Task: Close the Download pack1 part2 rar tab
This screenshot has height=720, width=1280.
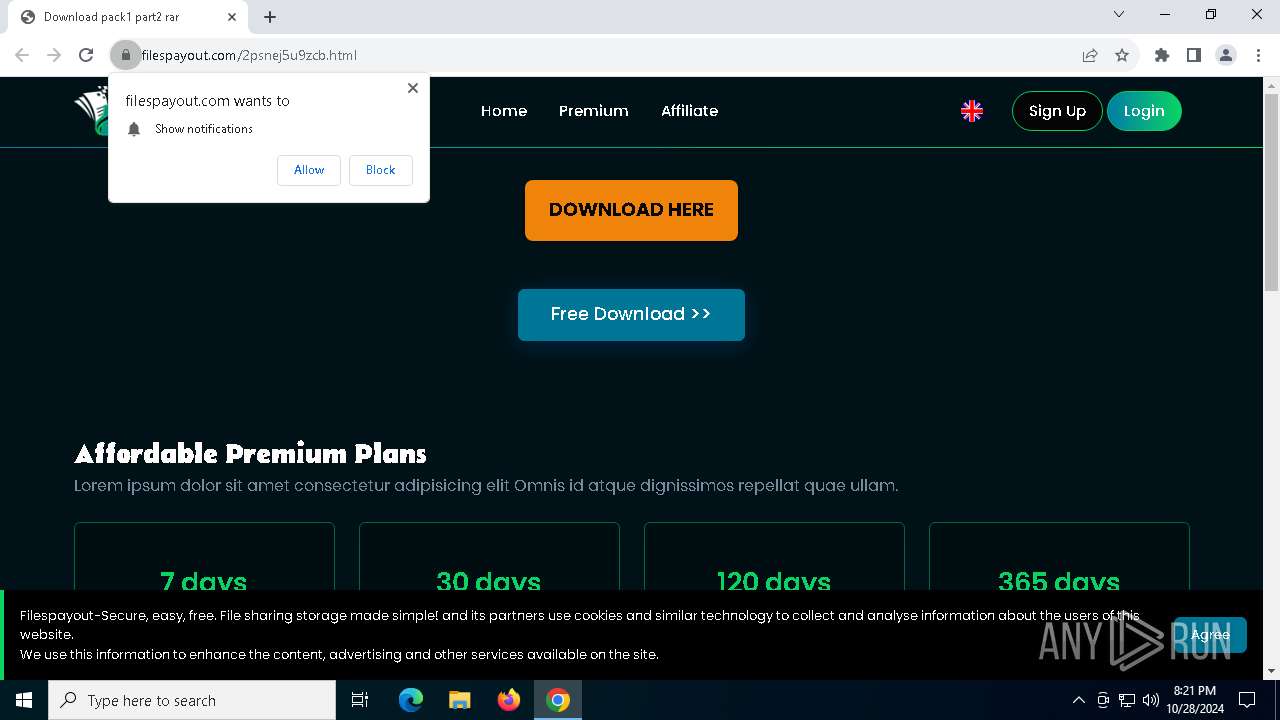Action: point(232,17)
